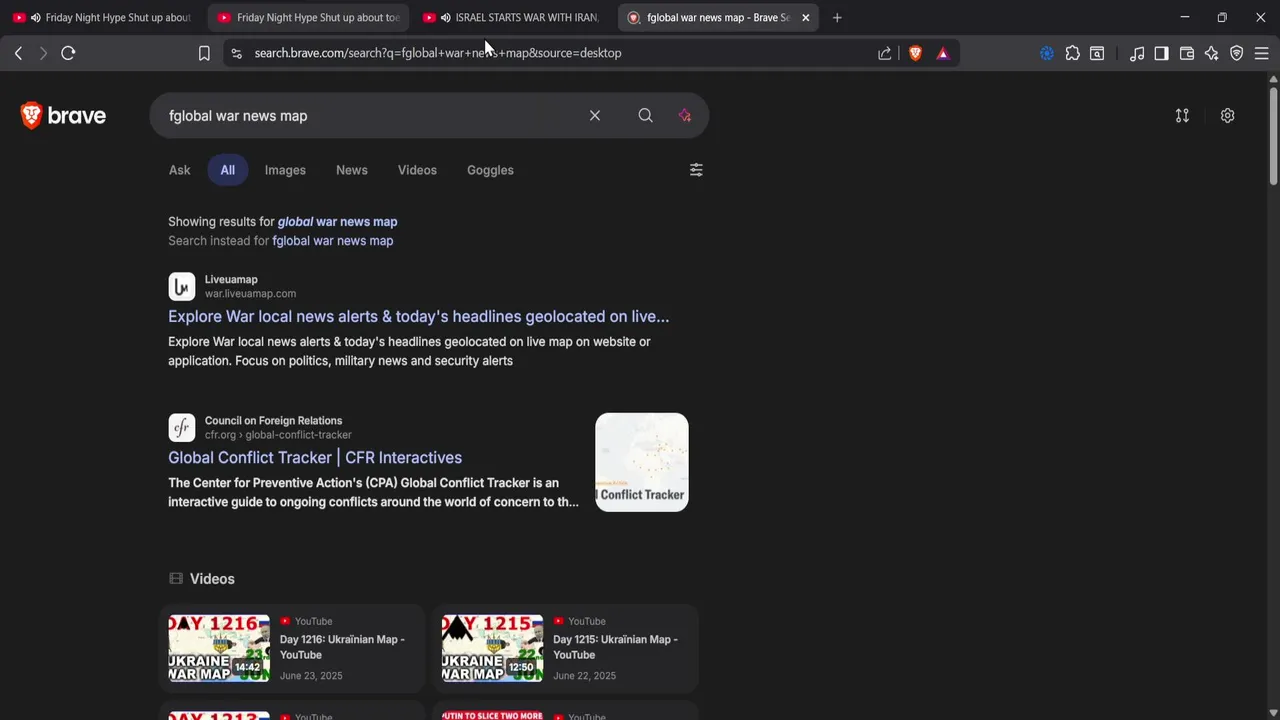This screenshot has height=720, width=1280.
Task: Search instead for 'fglobal war news map'
Action: tap(333, 241)
